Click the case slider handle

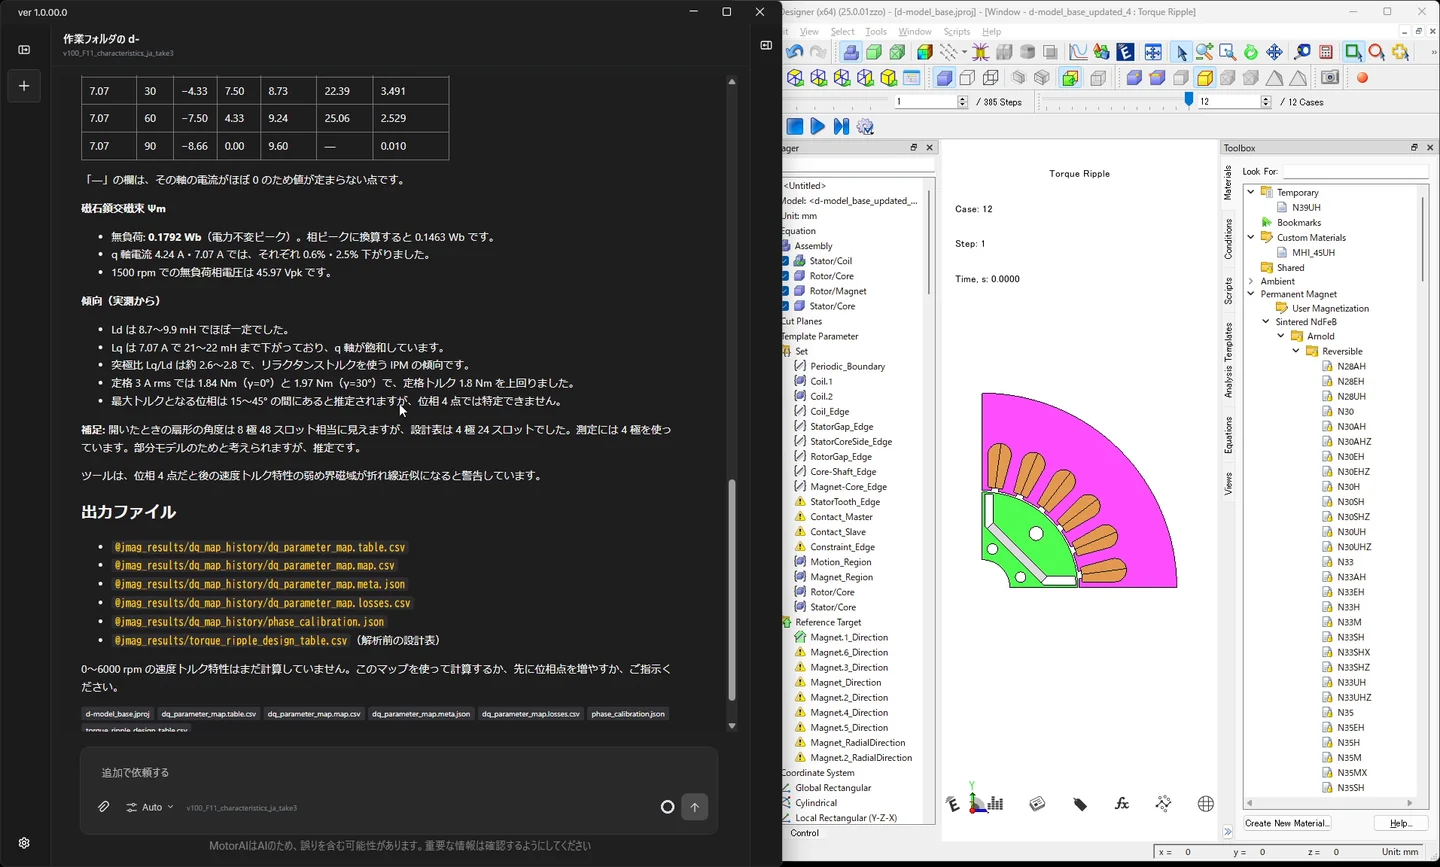[1189, 100]
